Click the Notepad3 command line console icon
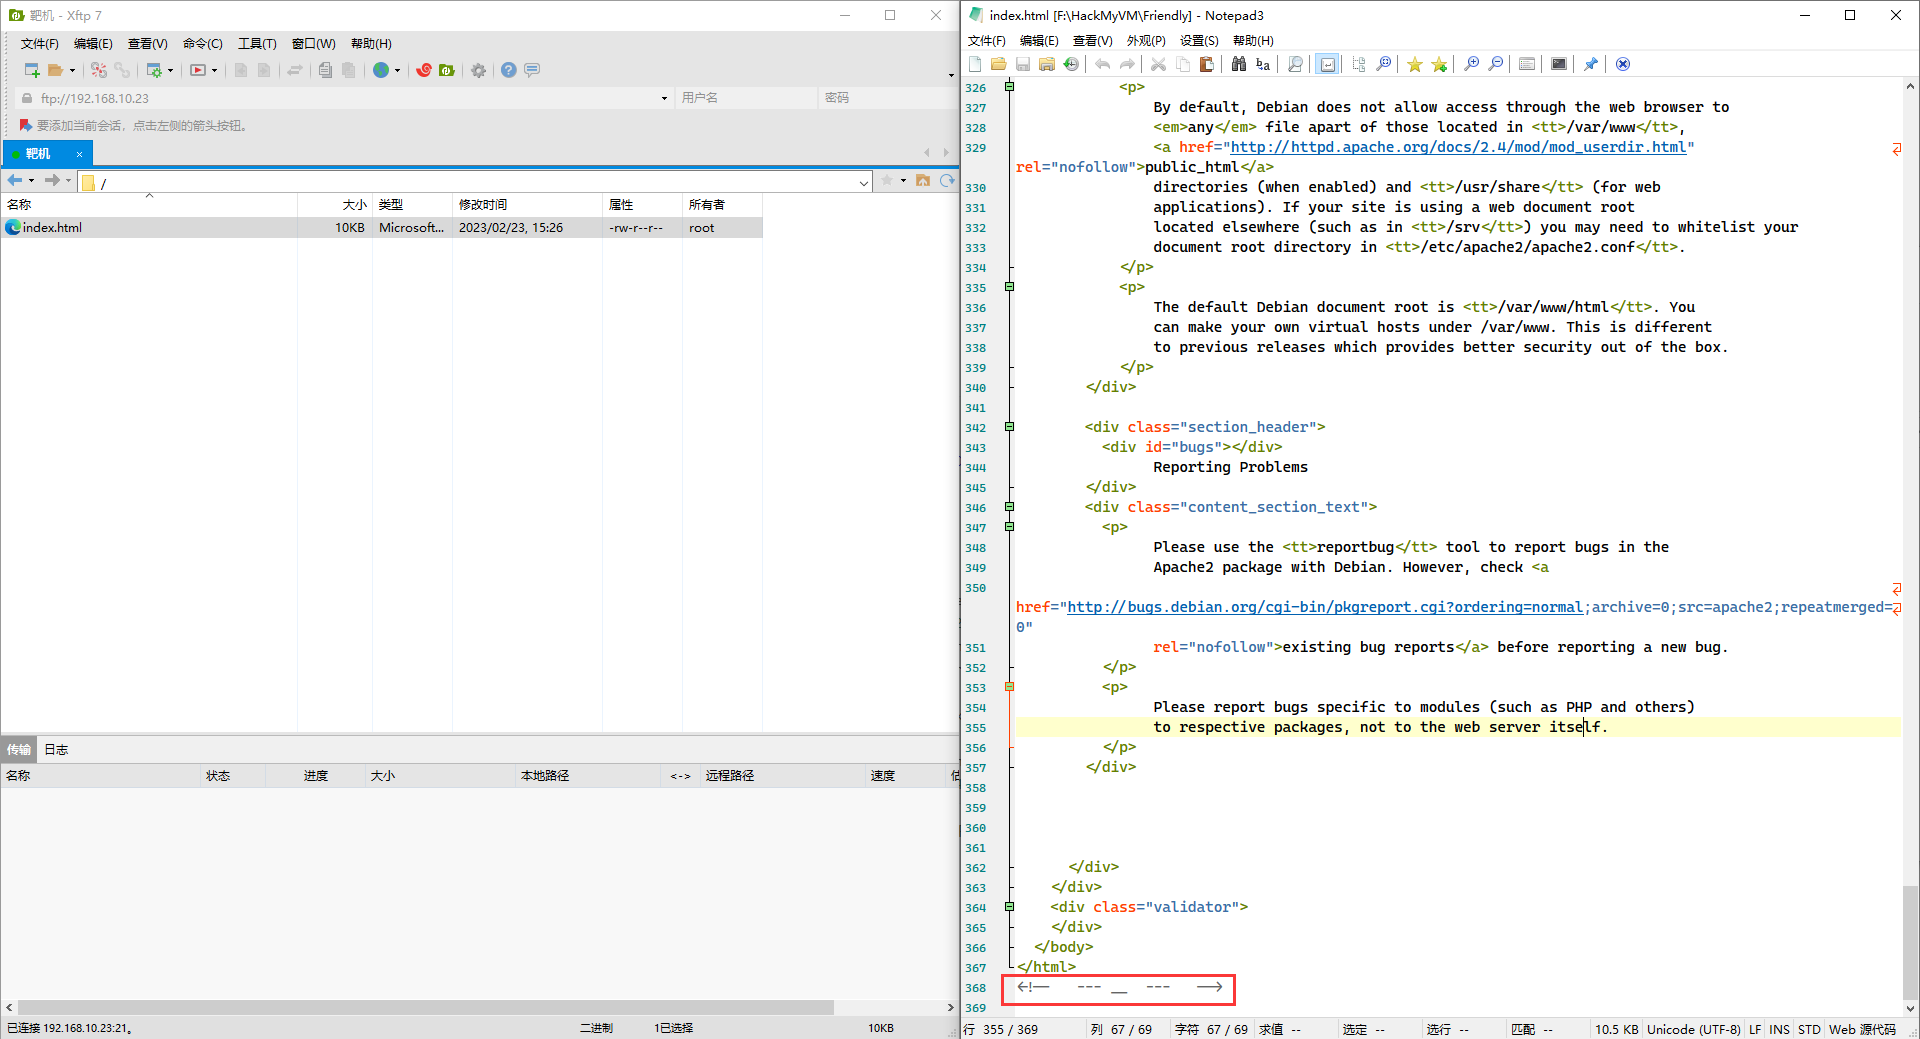 1559,64
